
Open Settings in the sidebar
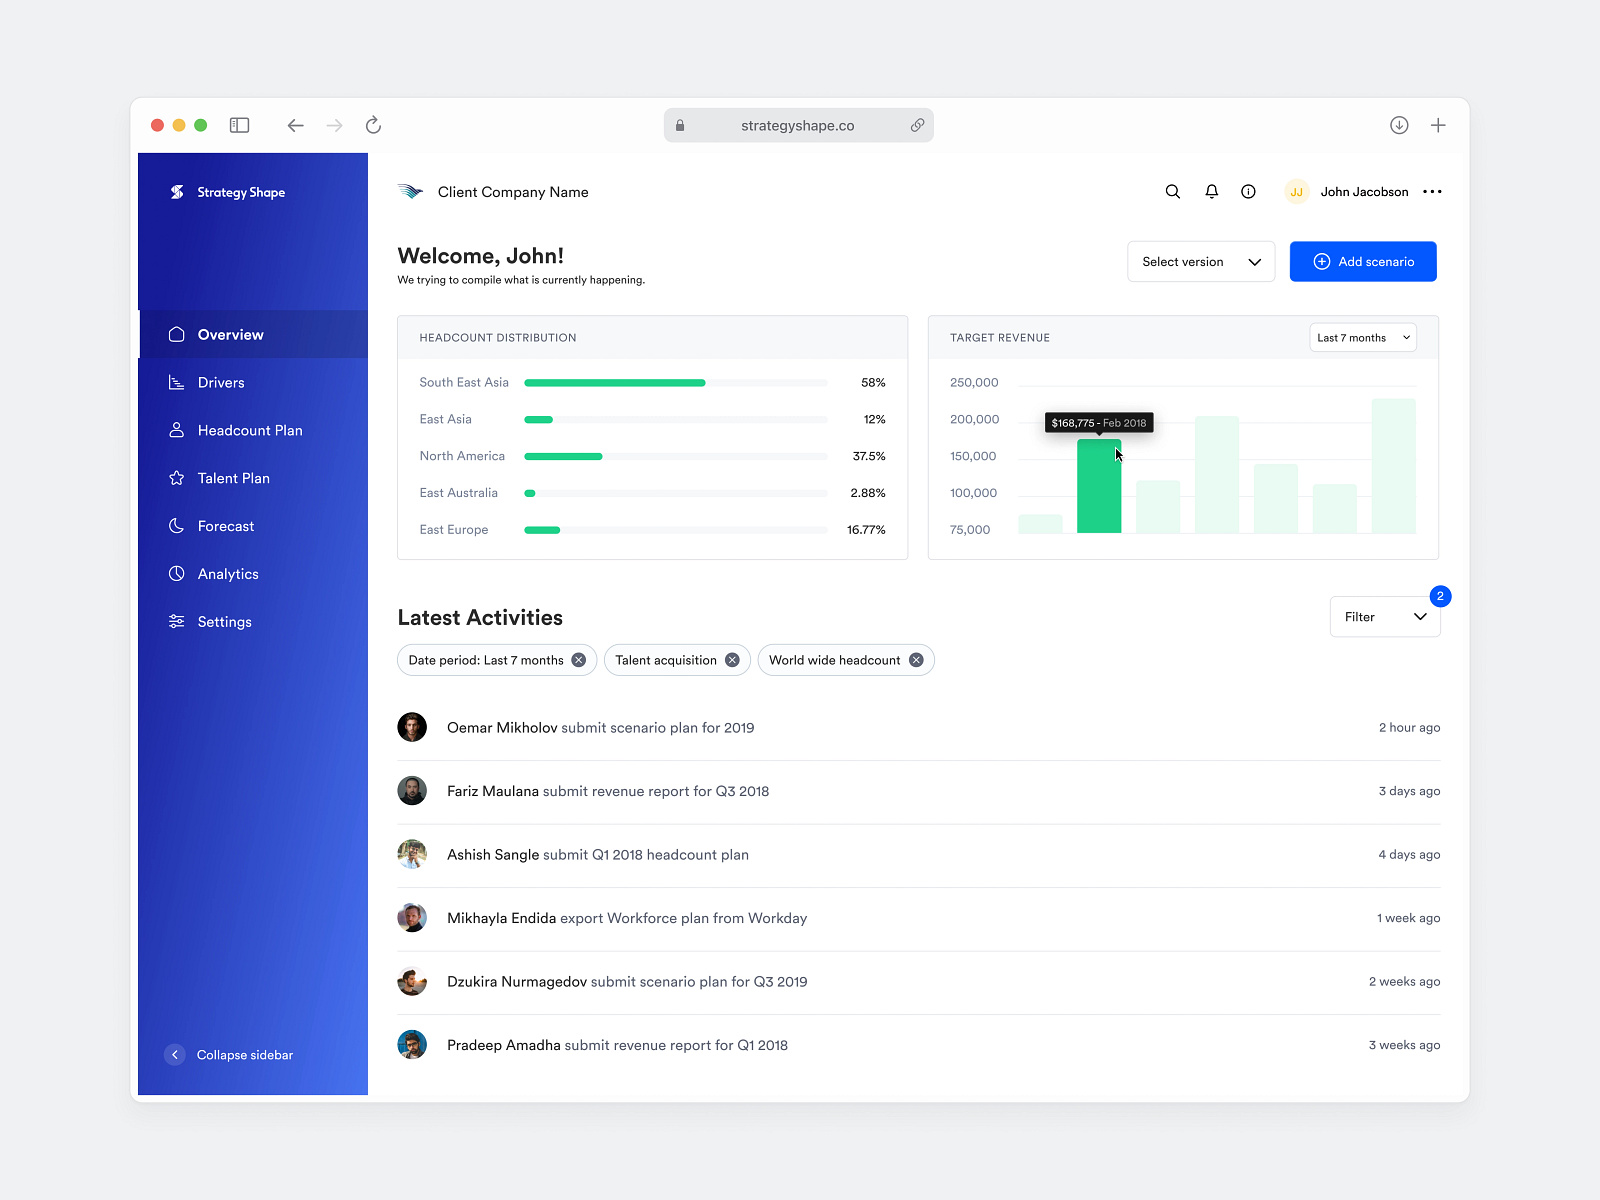[225, 621]
